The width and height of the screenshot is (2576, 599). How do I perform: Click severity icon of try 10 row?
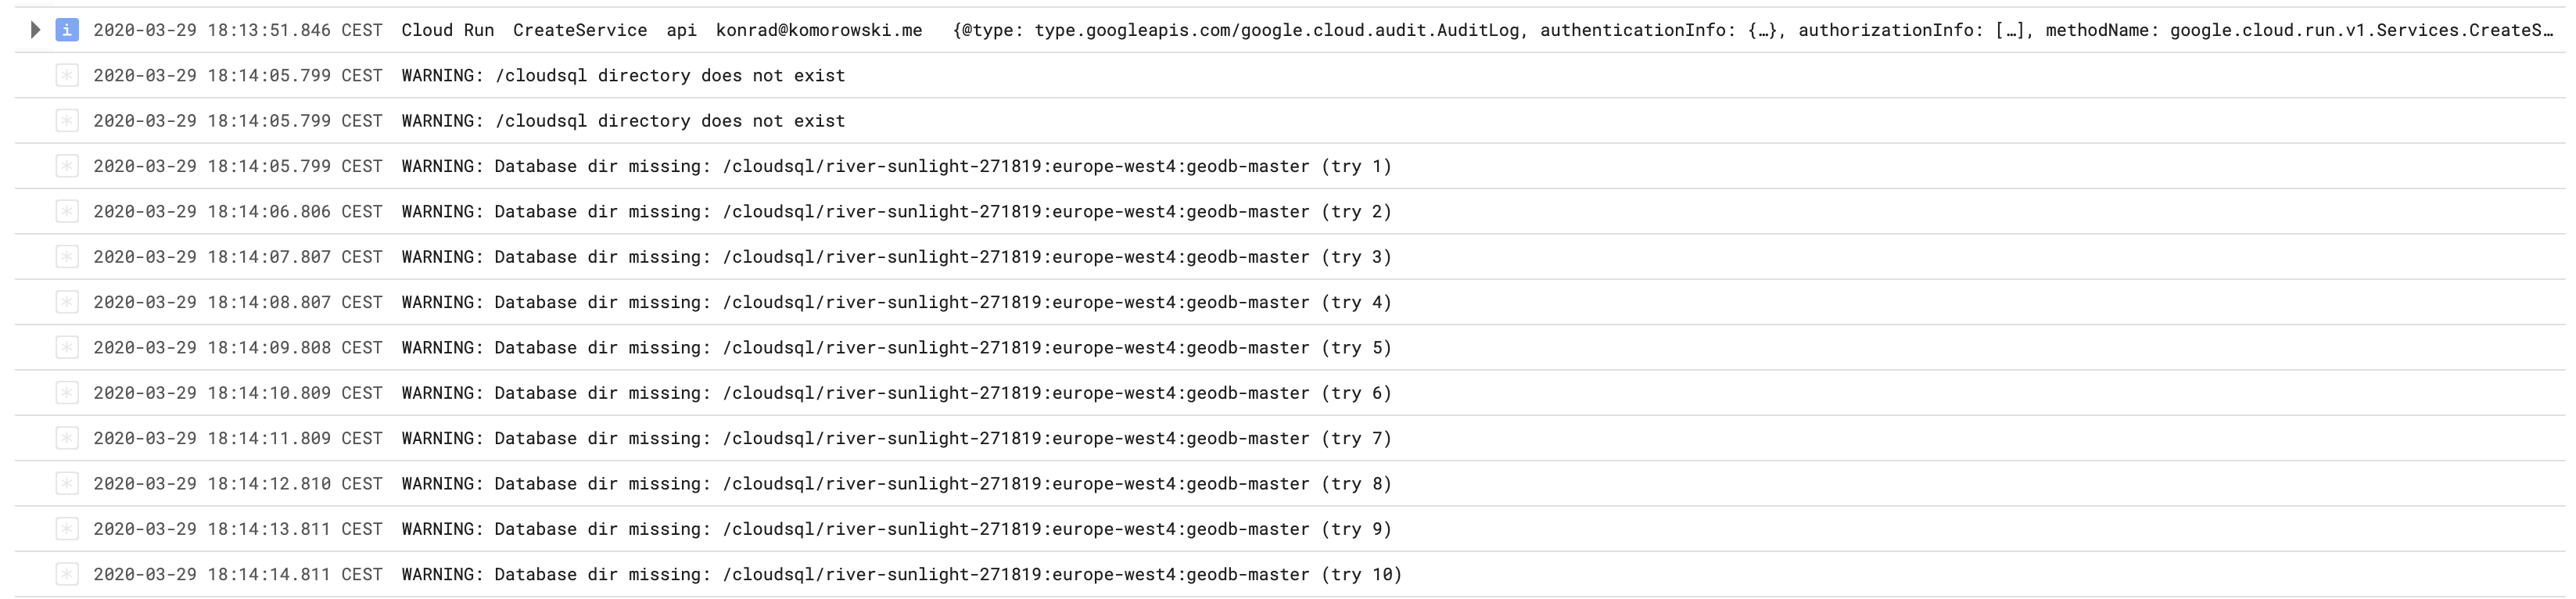(67, 574)
